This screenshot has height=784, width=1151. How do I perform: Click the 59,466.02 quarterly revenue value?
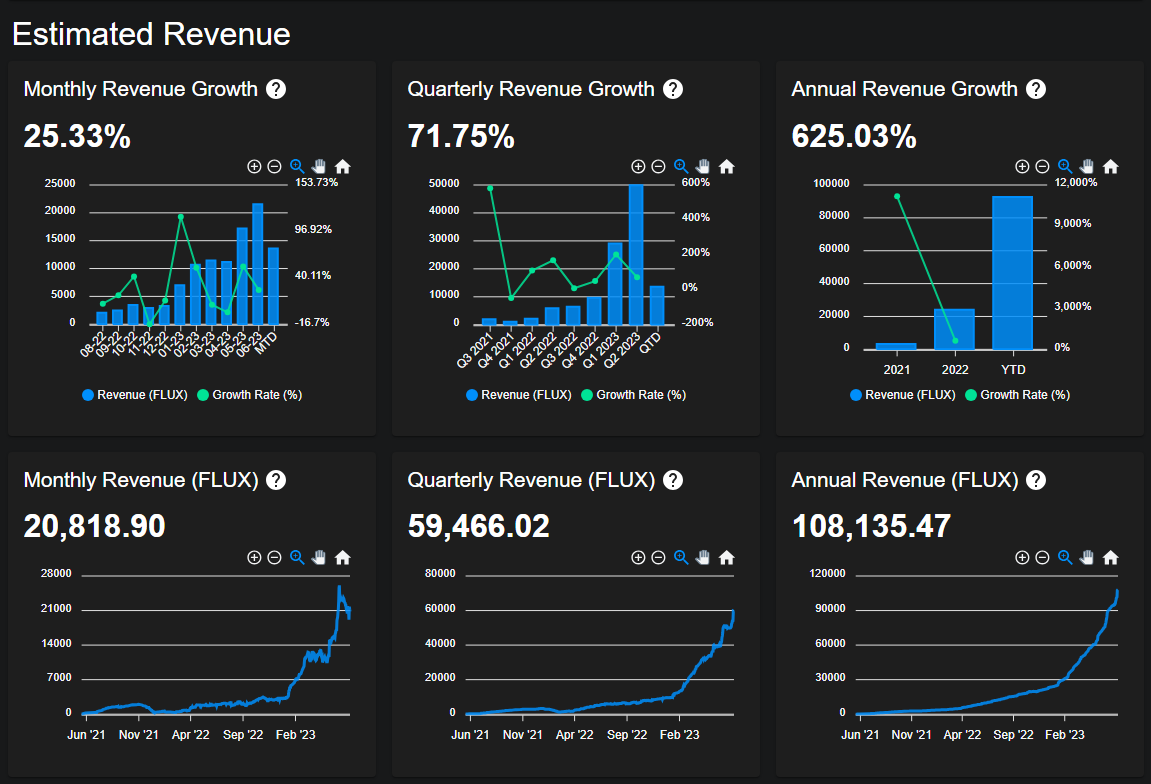coord(479,526)
